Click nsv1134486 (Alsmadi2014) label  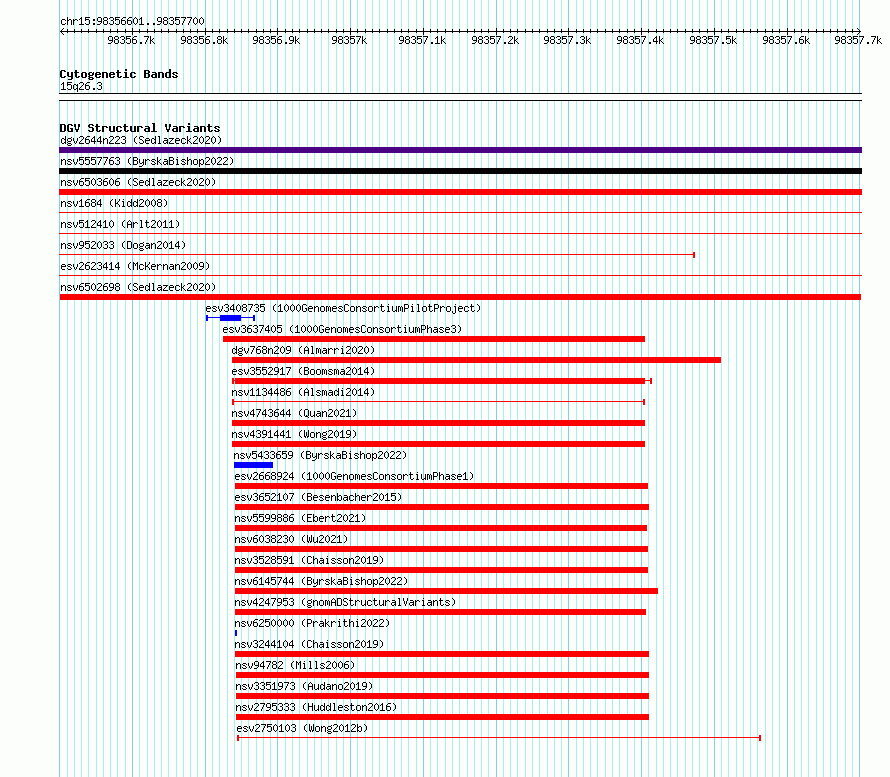pyautogui.click(x=303, y=392)
